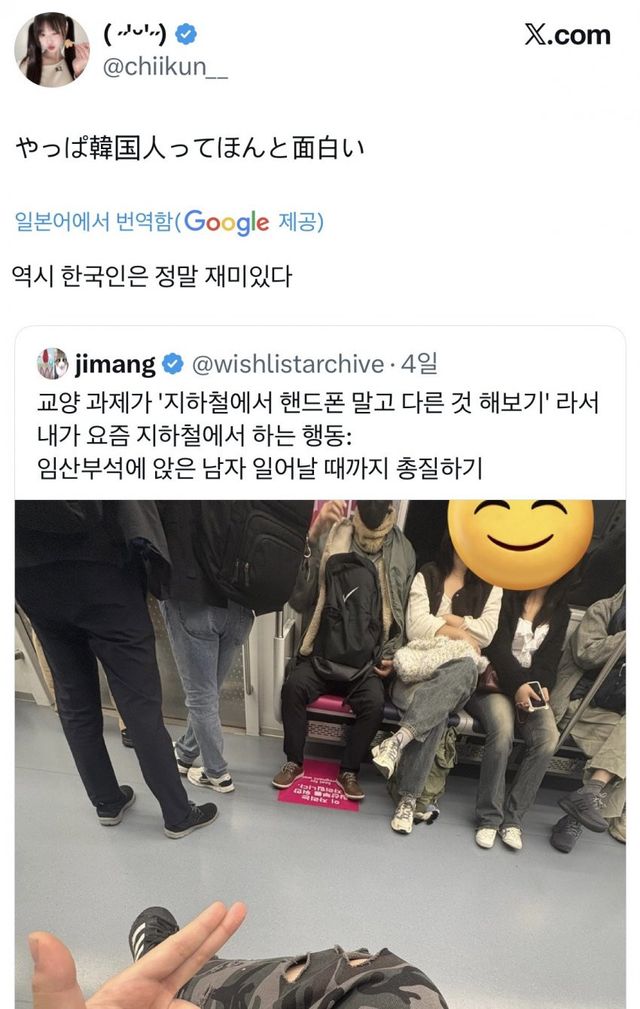
Task: Click the X.com logo watermark
Action: coord(567,35)
